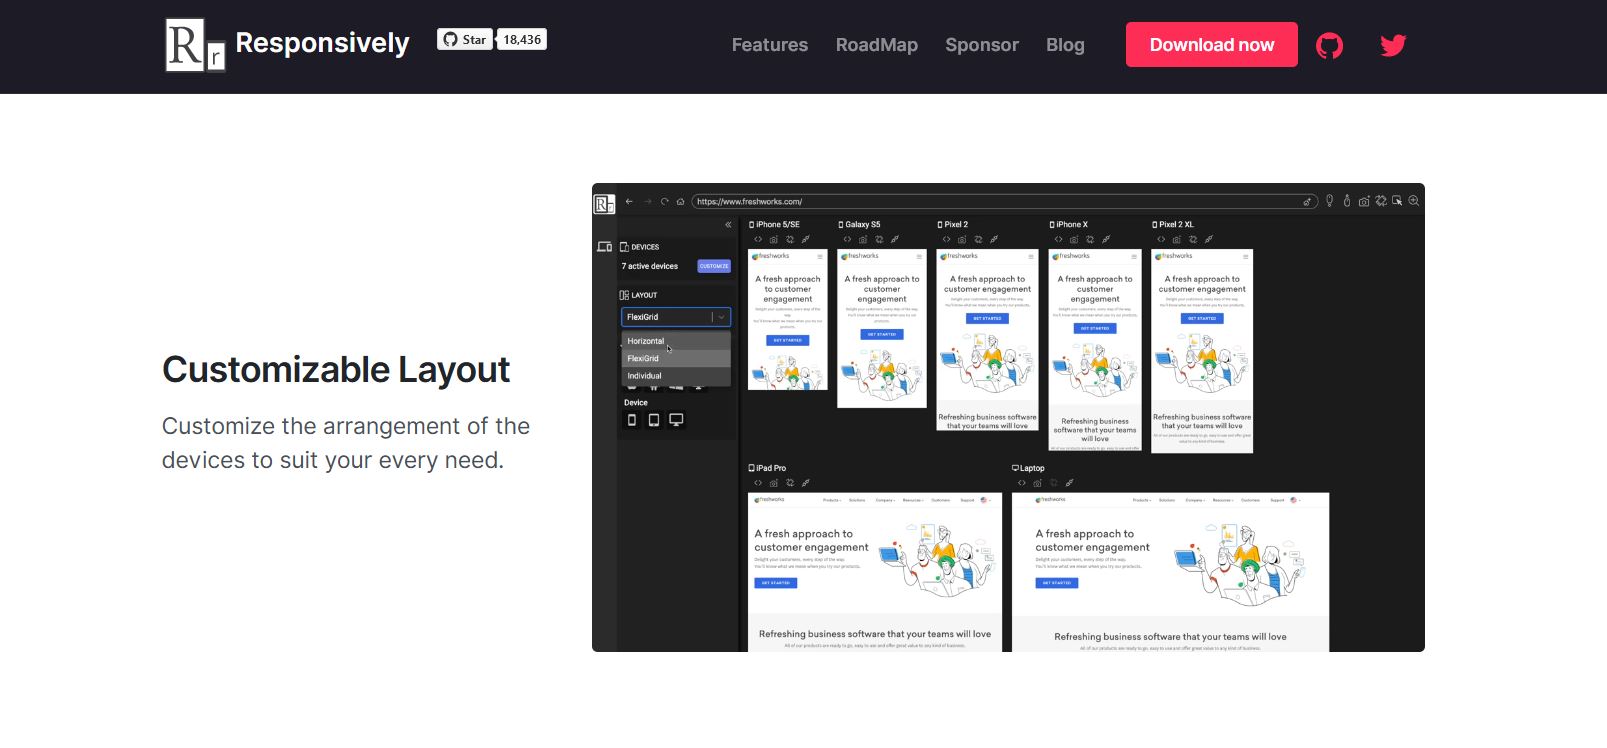Open the 18,436 stargazers count link

point(522,39)
